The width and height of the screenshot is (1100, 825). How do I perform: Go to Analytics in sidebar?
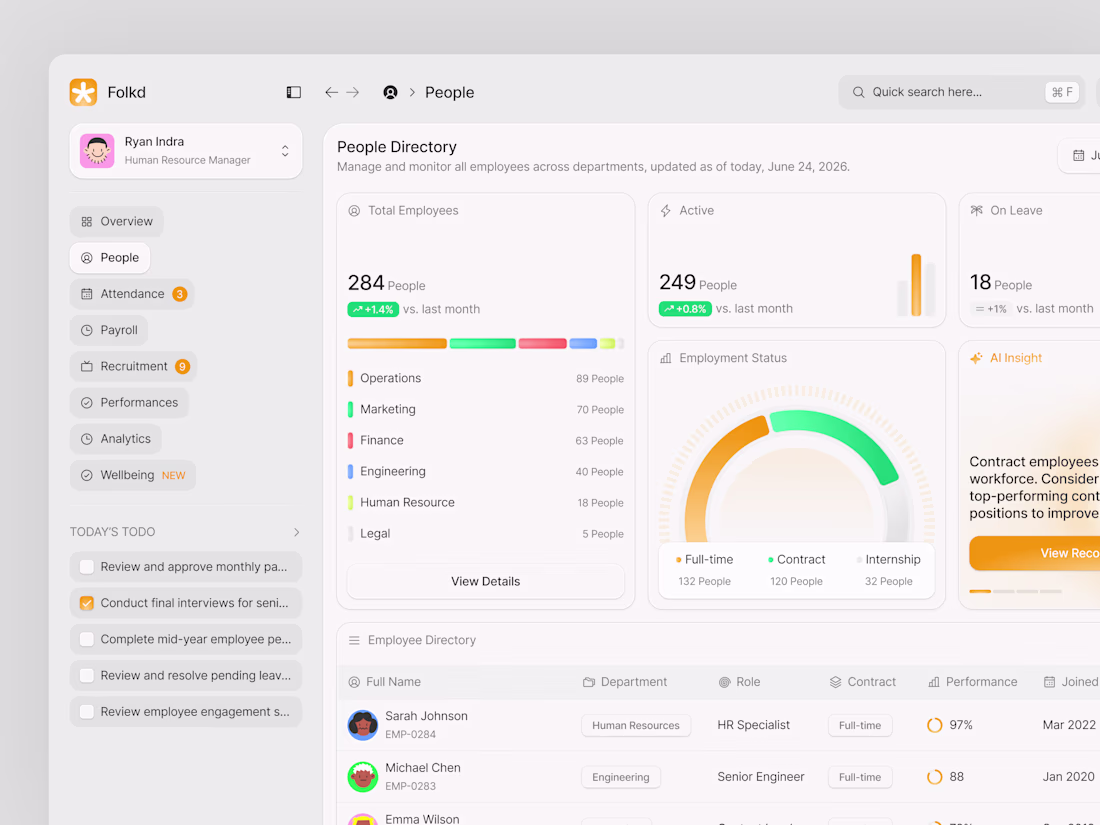tap(116, 439)
